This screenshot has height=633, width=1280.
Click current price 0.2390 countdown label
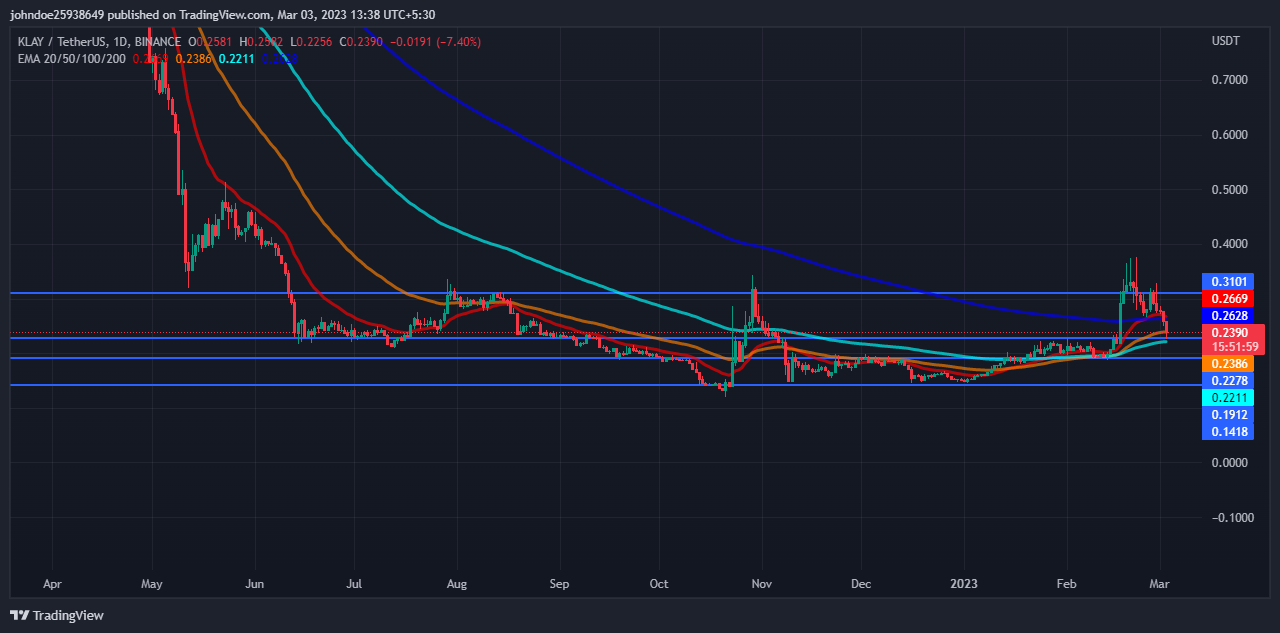[x=1231, y=339]
